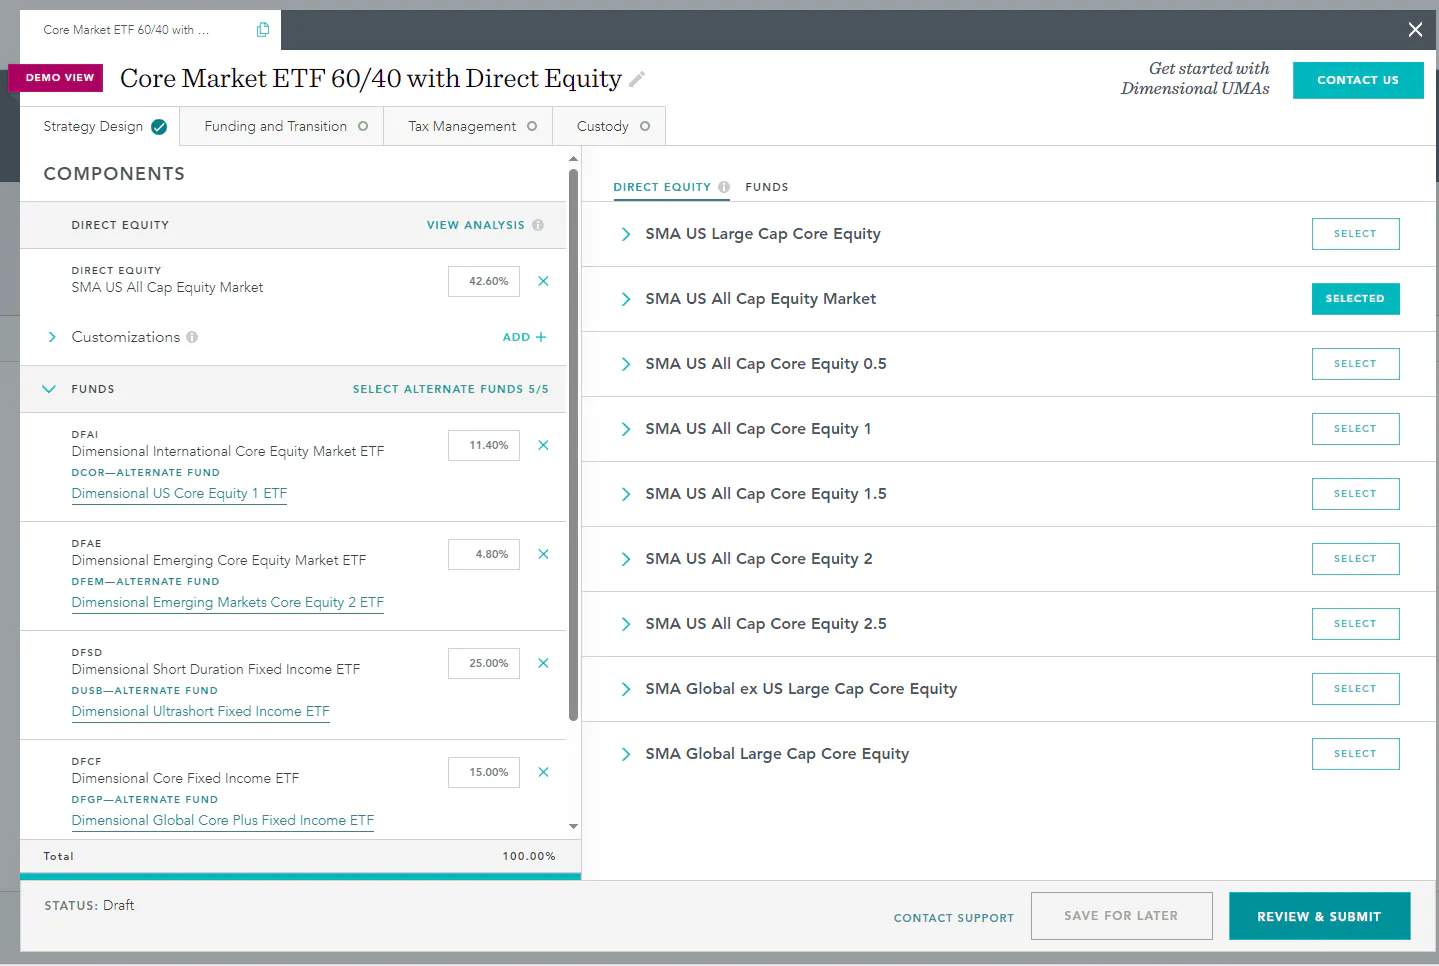Image resolution: width=1439 pixels, height=966 pixels.
Task: Remove the DFSD Short Duration fund
Action: (x=543, y=663)
